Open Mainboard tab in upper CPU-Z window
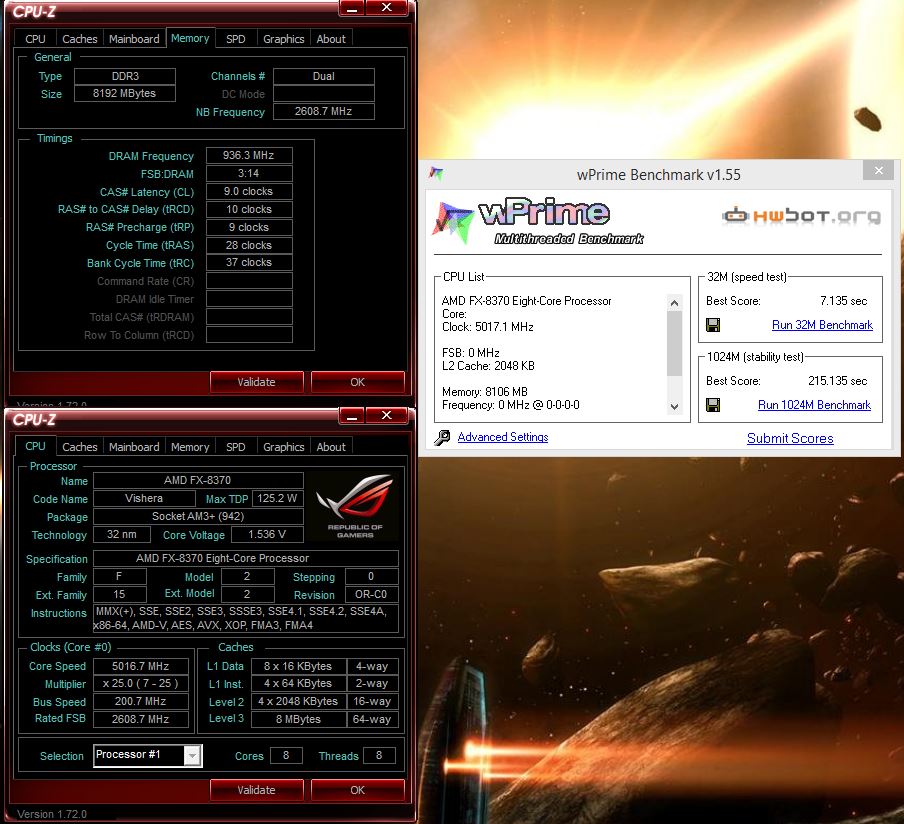904x824 pixels. (x=134, y=39)
